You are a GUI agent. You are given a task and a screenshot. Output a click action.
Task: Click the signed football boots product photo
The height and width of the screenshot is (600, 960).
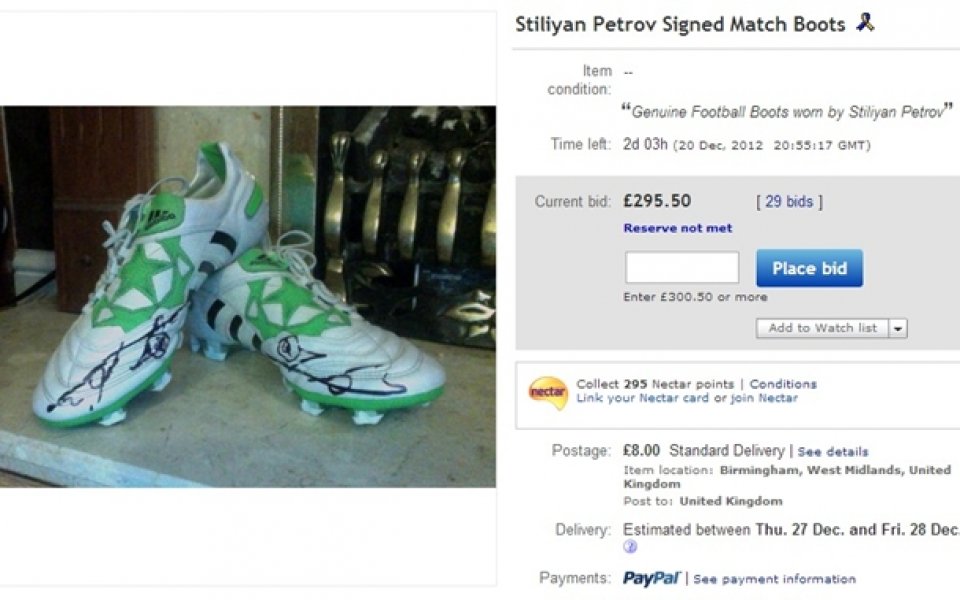coord(247,296)
